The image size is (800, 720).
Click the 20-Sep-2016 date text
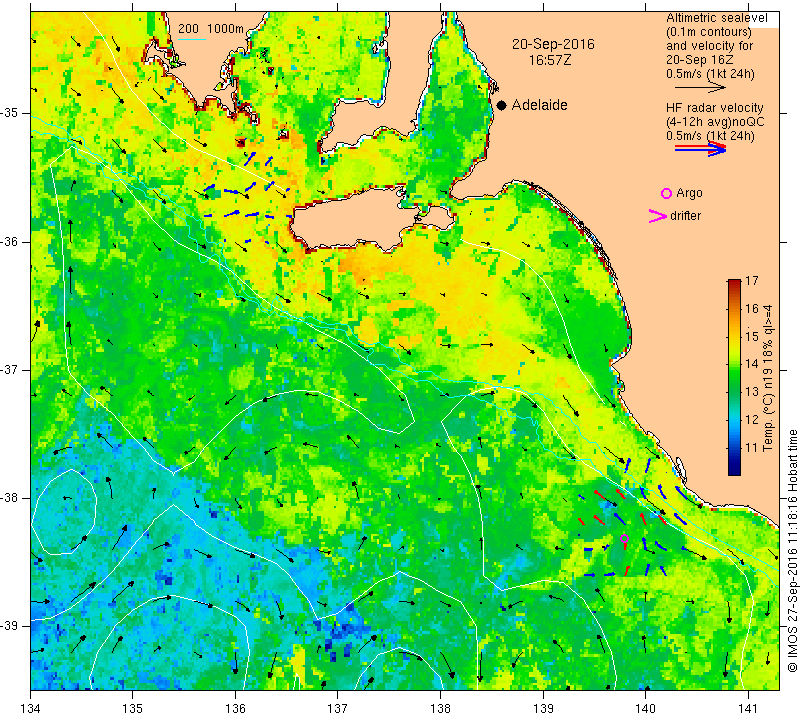coord(553,44)
